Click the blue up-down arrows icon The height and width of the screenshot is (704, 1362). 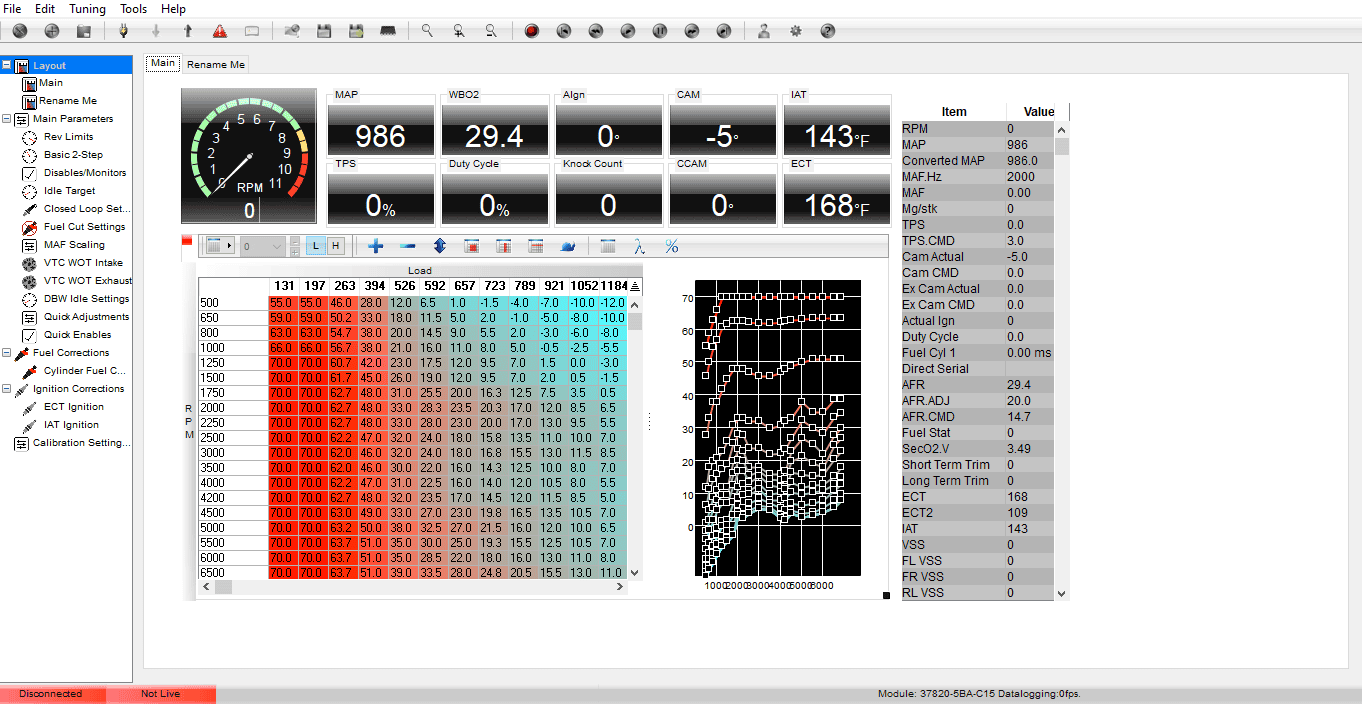pos(440,245)
